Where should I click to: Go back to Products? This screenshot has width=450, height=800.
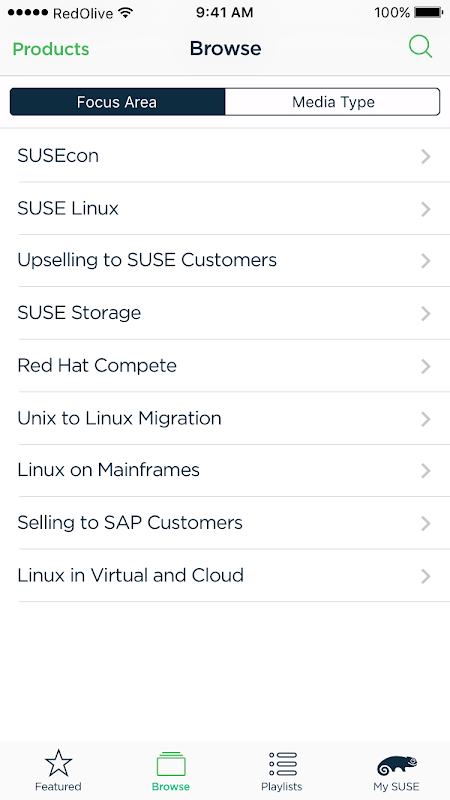[51, 49]
